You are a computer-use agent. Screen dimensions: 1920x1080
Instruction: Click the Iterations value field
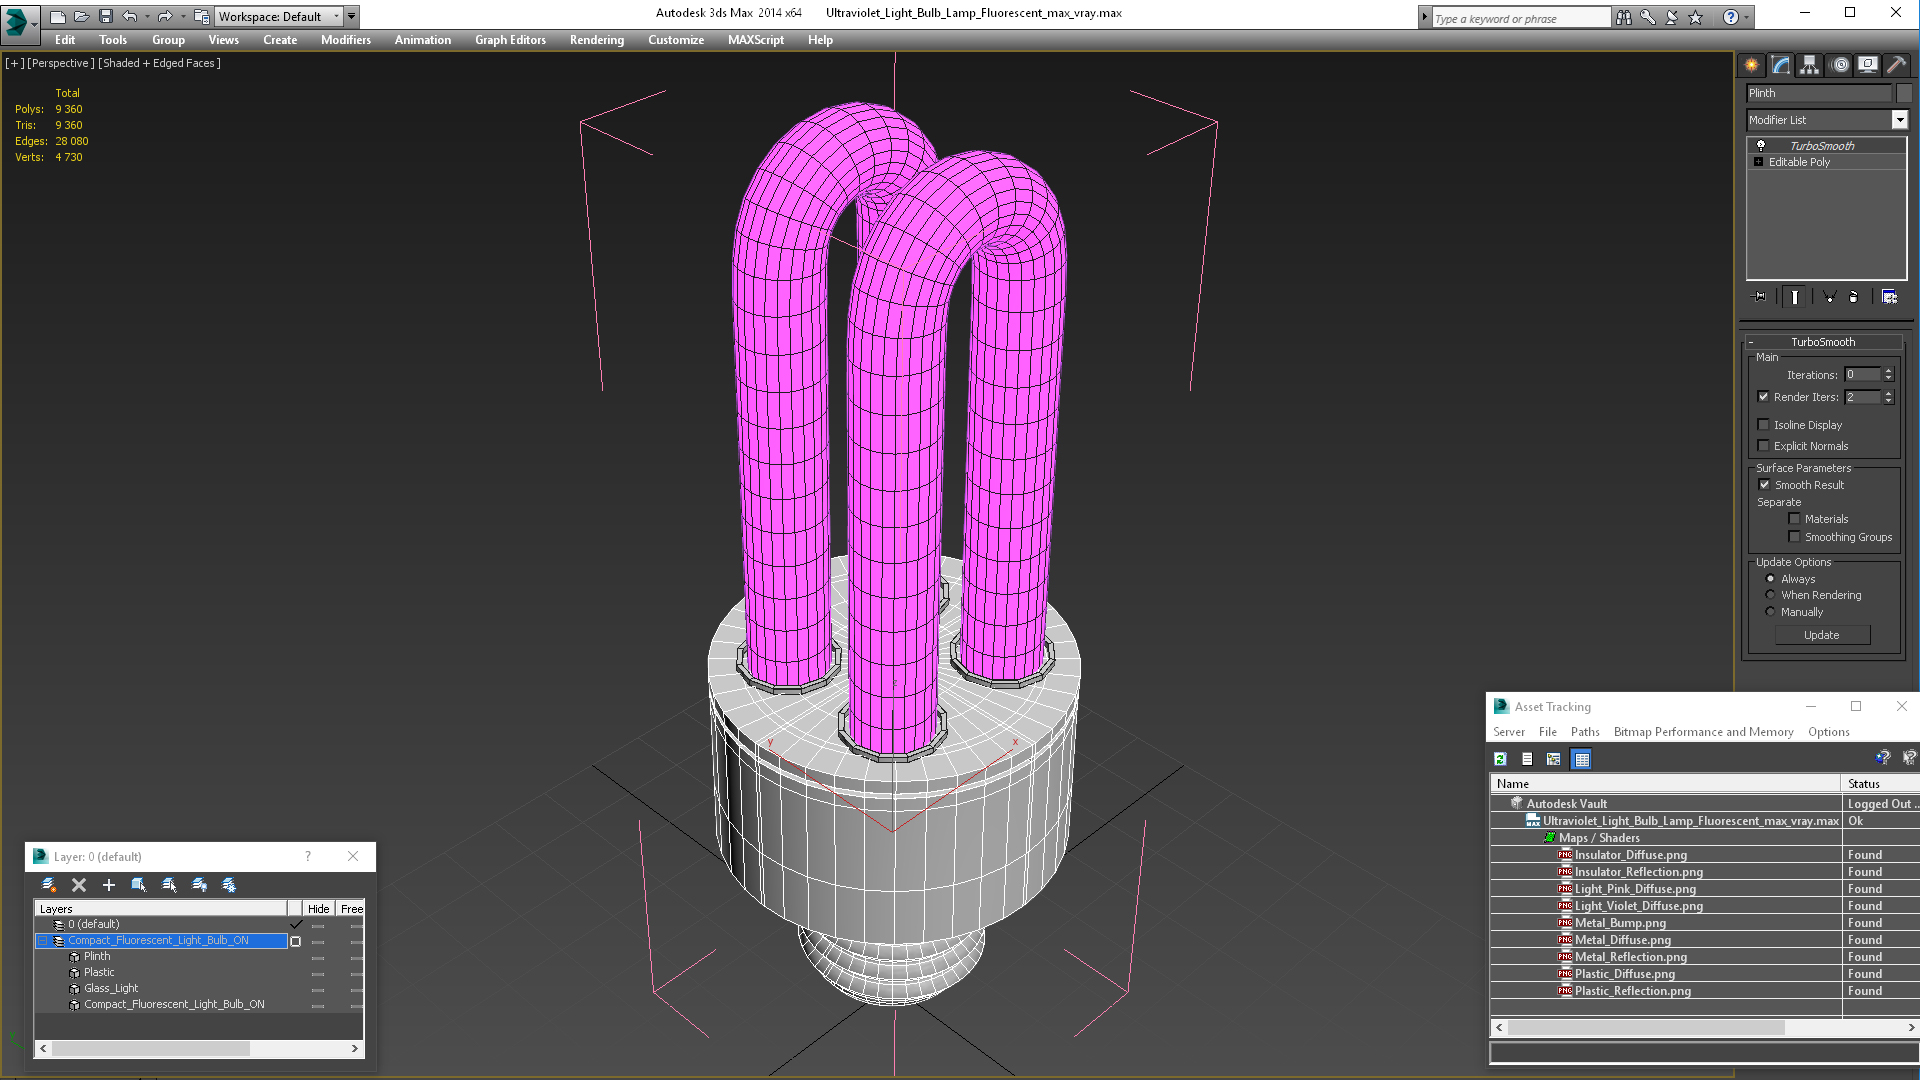(x=1862, y=375)
